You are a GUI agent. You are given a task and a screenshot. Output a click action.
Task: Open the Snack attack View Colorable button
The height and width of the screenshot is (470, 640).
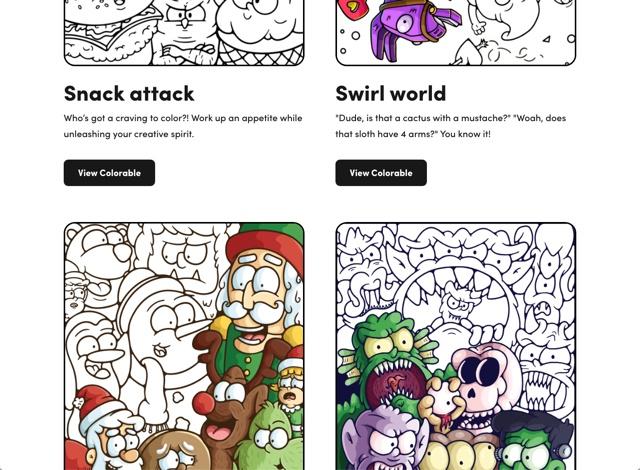pos(109,173)
